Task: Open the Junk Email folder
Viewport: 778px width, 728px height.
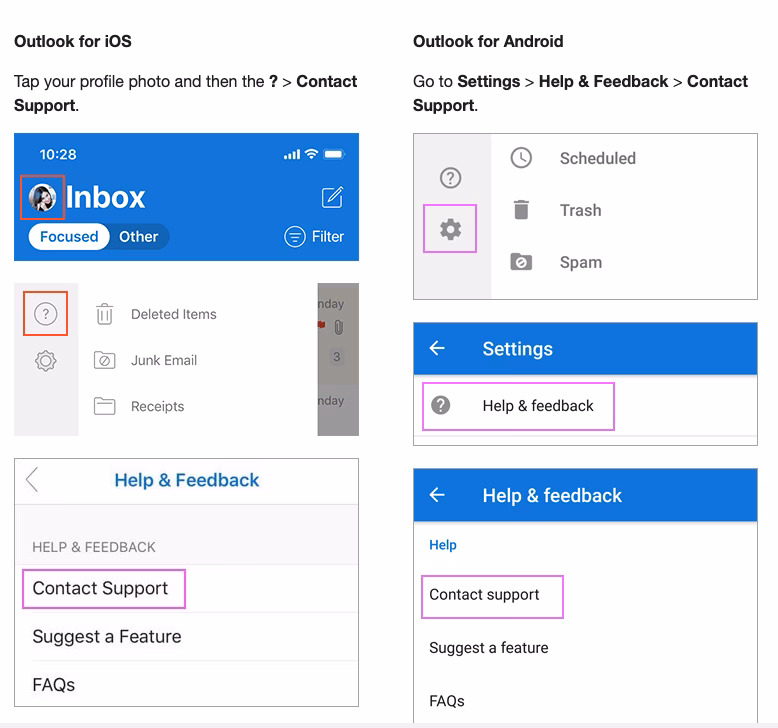Action: pos(163,360)
